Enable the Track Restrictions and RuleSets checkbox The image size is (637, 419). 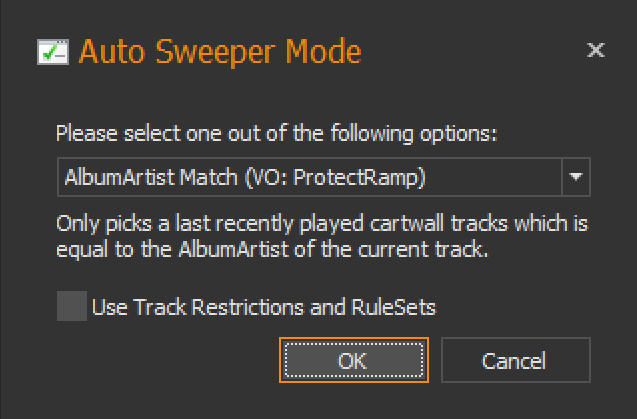71,307
